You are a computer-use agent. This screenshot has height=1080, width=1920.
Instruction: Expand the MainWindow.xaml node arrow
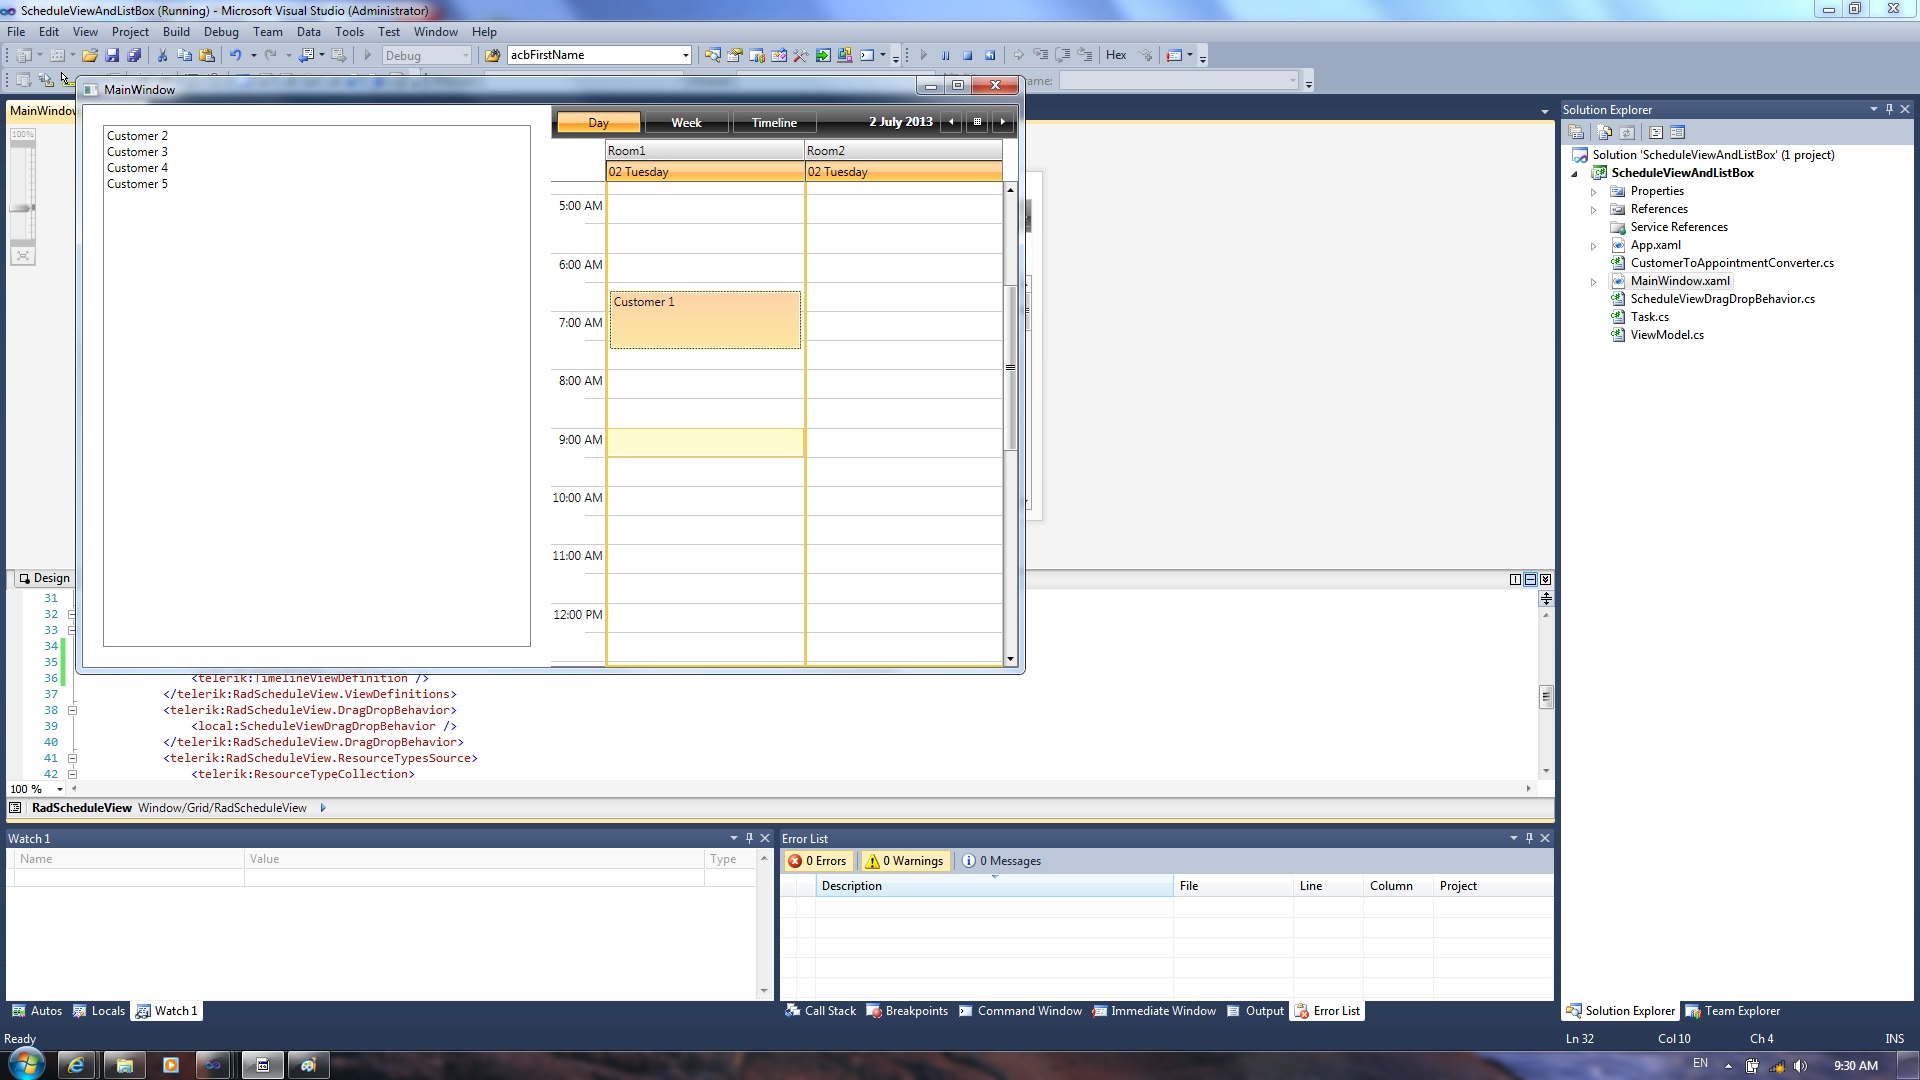(x=1594, y=282)
